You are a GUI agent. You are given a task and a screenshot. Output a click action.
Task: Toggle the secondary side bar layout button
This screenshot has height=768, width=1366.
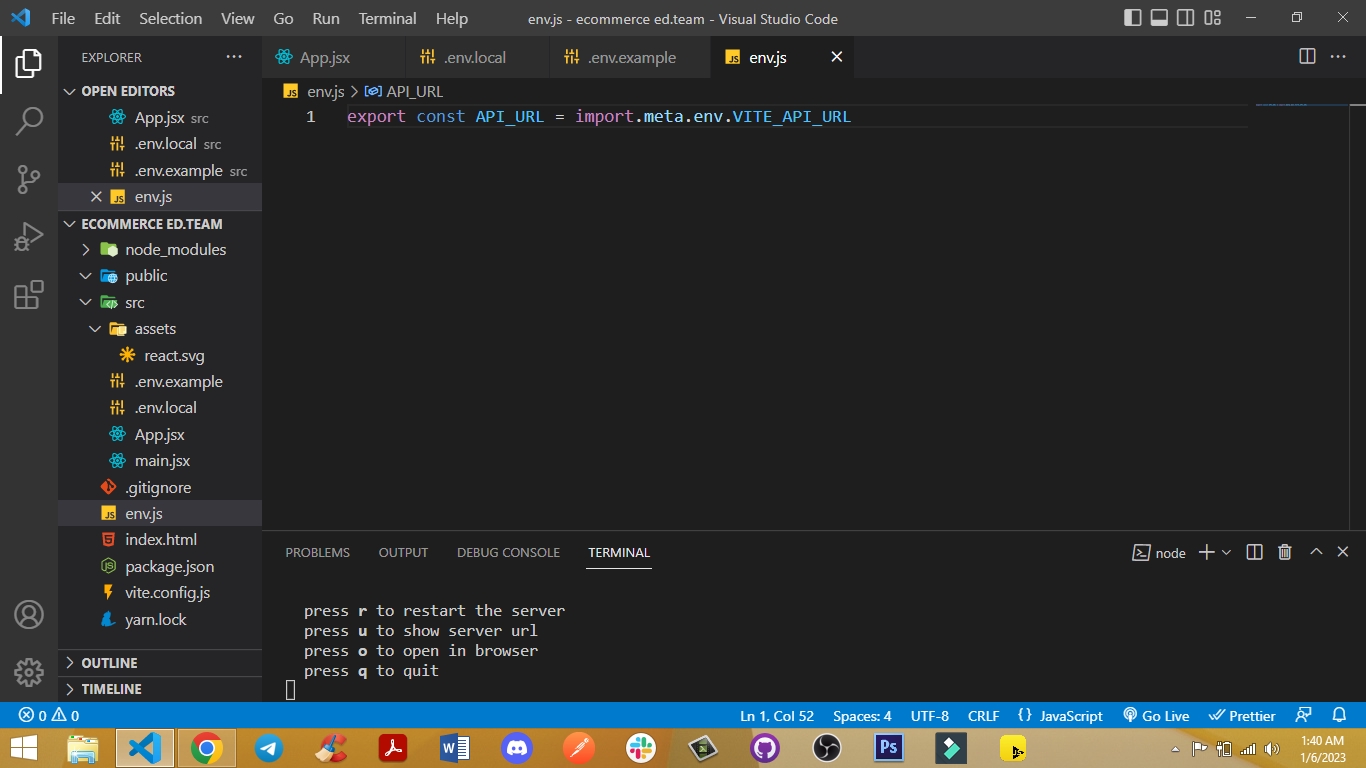[1186, 18]
